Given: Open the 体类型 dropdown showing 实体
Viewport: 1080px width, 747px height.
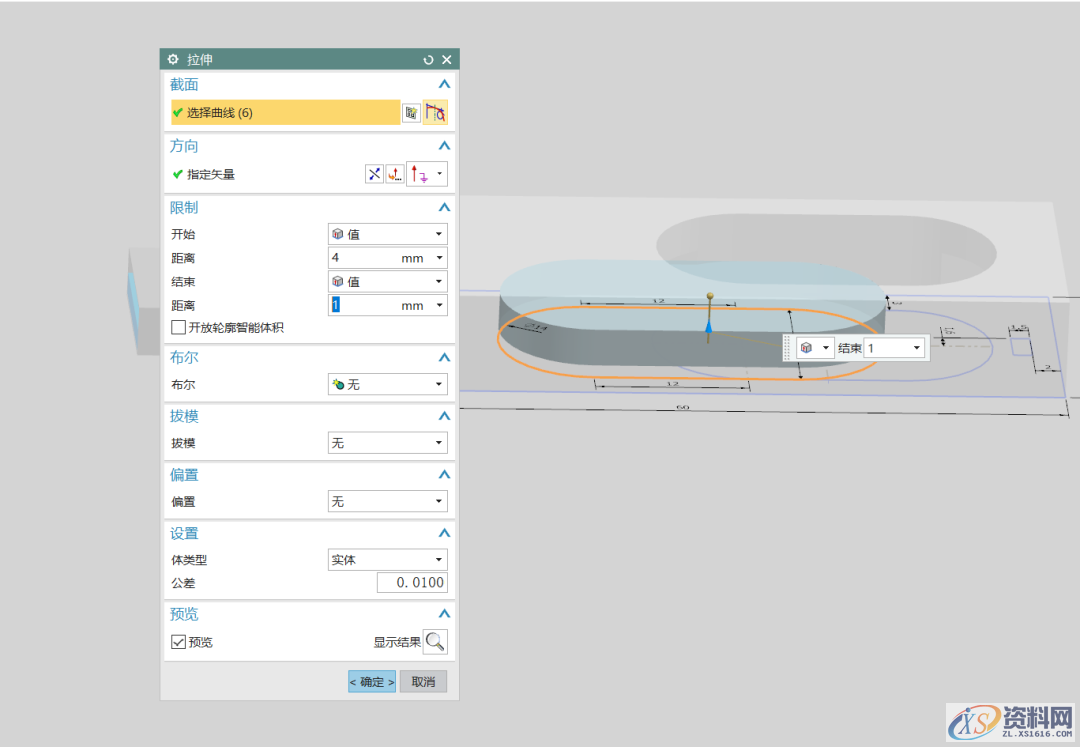Looking at the screenshot, I should (437, 559).
